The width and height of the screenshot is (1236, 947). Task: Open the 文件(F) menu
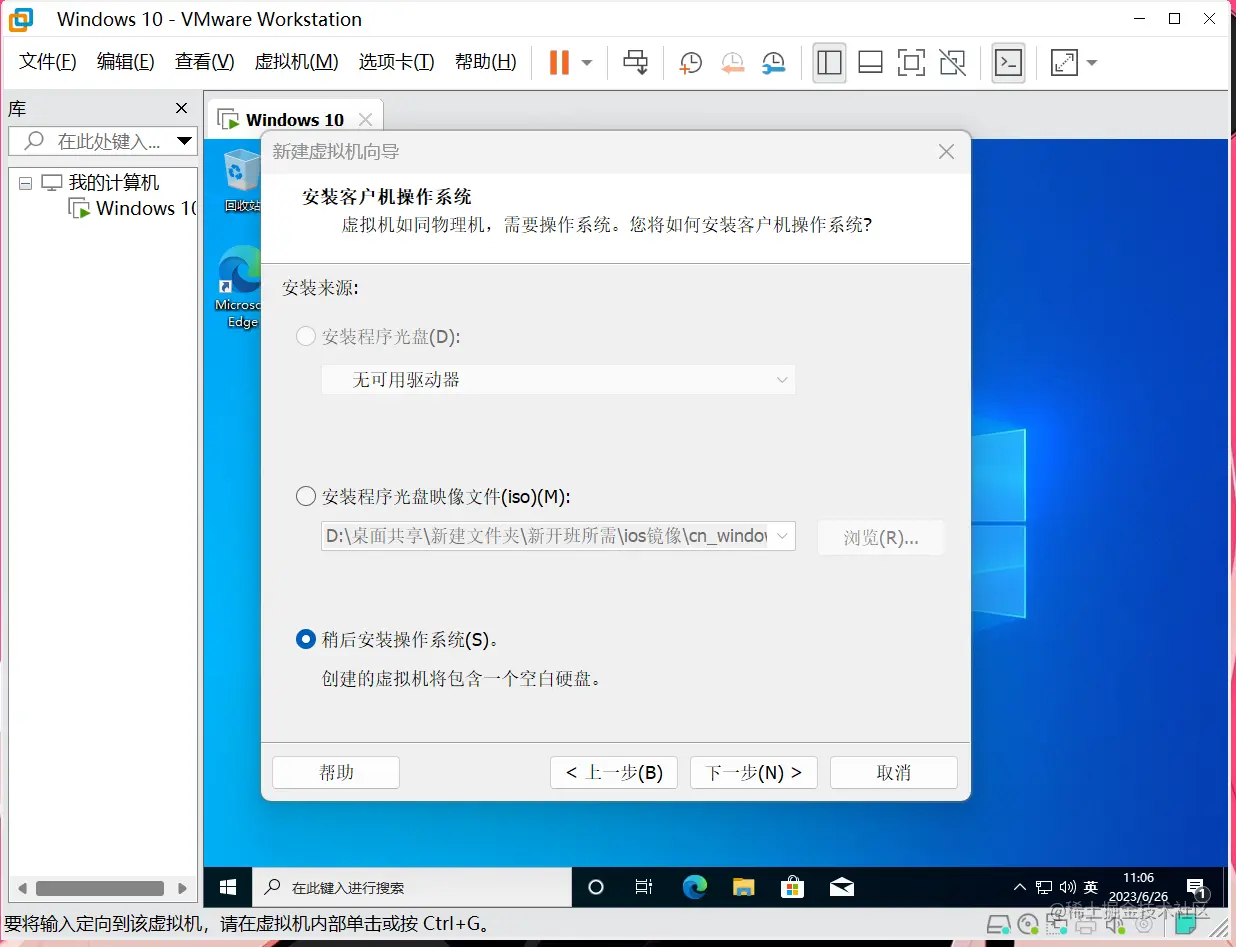(x=48, y=62)
